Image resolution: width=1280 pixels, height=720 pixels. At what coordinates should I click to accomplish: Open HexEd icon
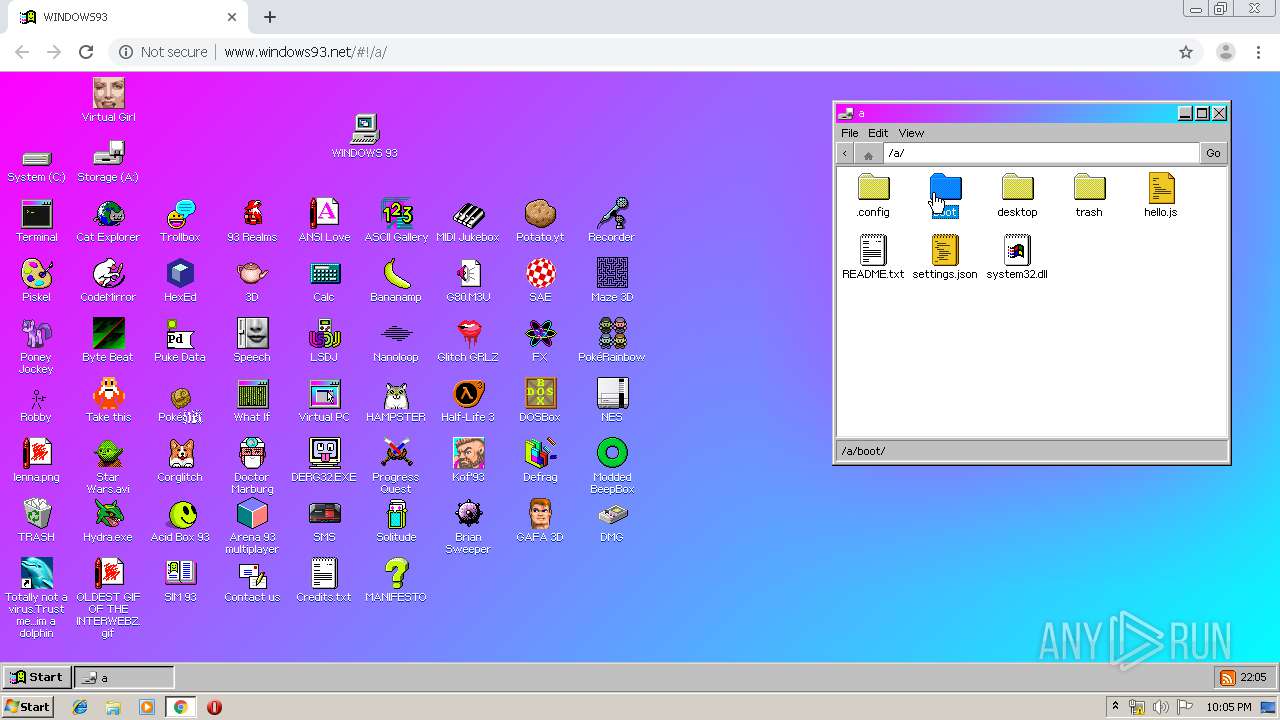(x=180, y=281)
